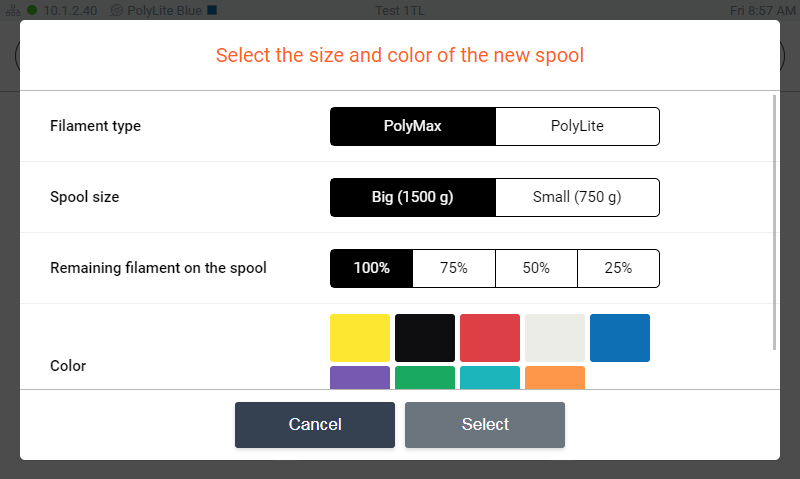Click the network icon in status bar
The image size is (800, 479).
[x=13, y=10]
